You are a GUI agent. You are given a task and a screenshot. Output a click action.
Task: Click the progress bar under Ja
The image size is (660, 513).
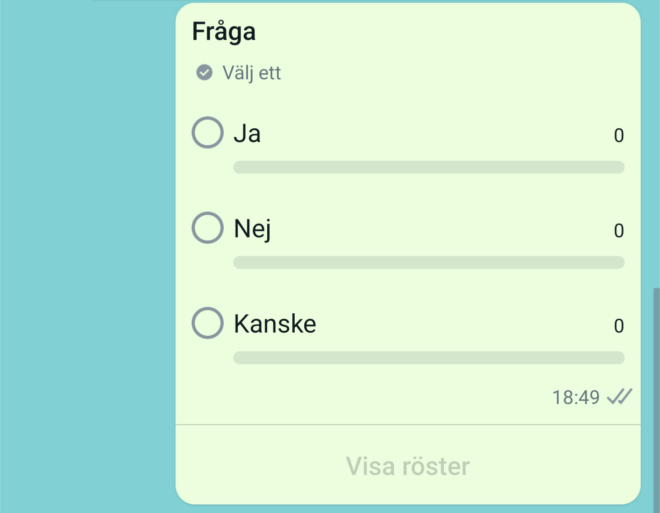click(x=429, y=167)
